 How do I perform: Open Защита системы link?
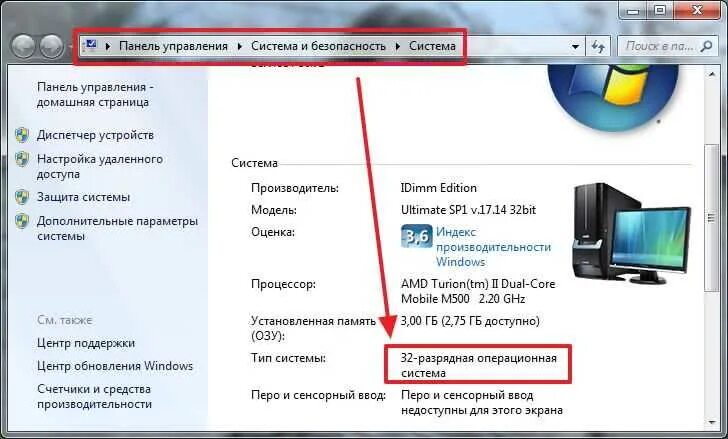coord(84,197)
